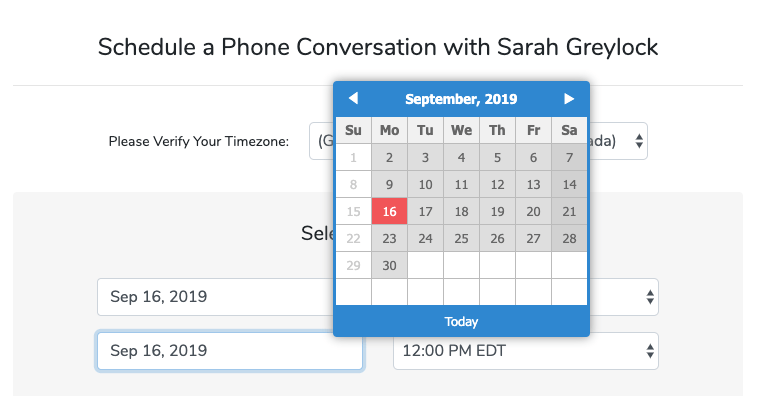Pick Tuesday September 24
This screenshot has width=757, height=396.
tap(425, 239)
